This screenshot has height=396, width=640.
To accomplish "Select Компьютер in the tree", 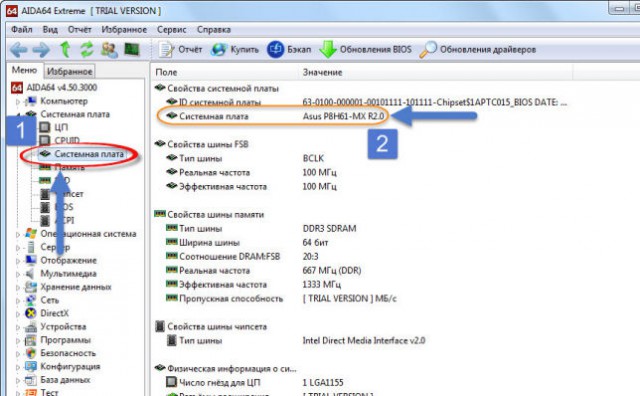I will [x=64, y=101].
